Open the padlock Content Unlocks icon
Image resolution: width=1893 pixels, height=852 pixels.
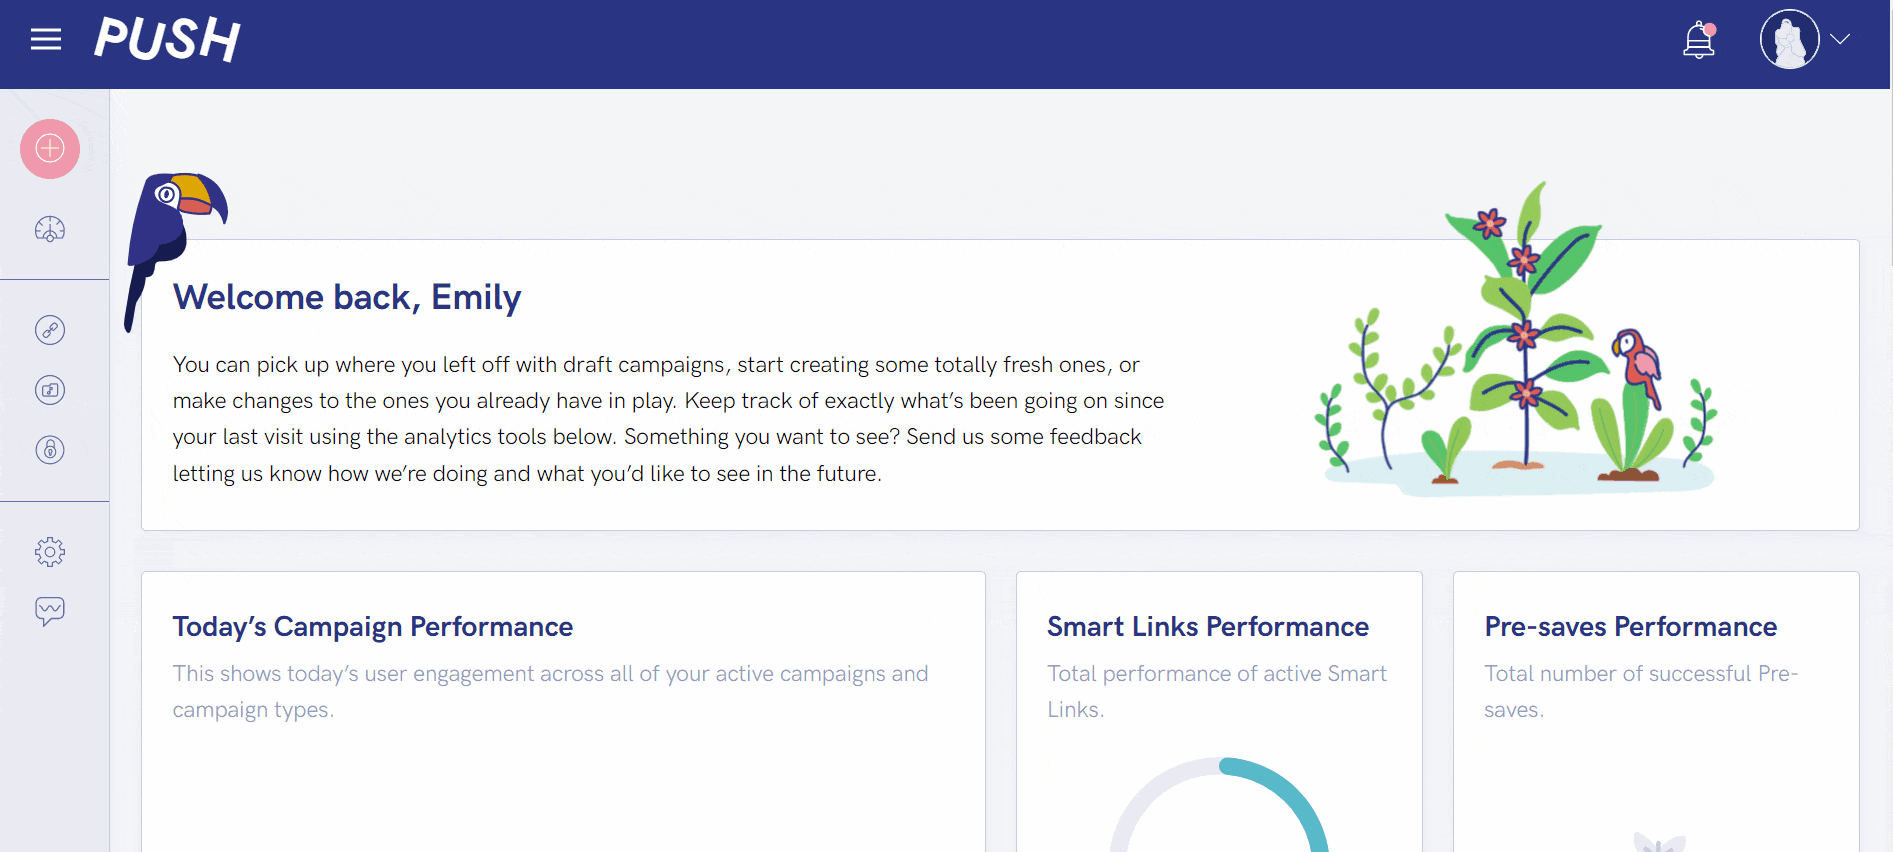click(x=50, y=450)
